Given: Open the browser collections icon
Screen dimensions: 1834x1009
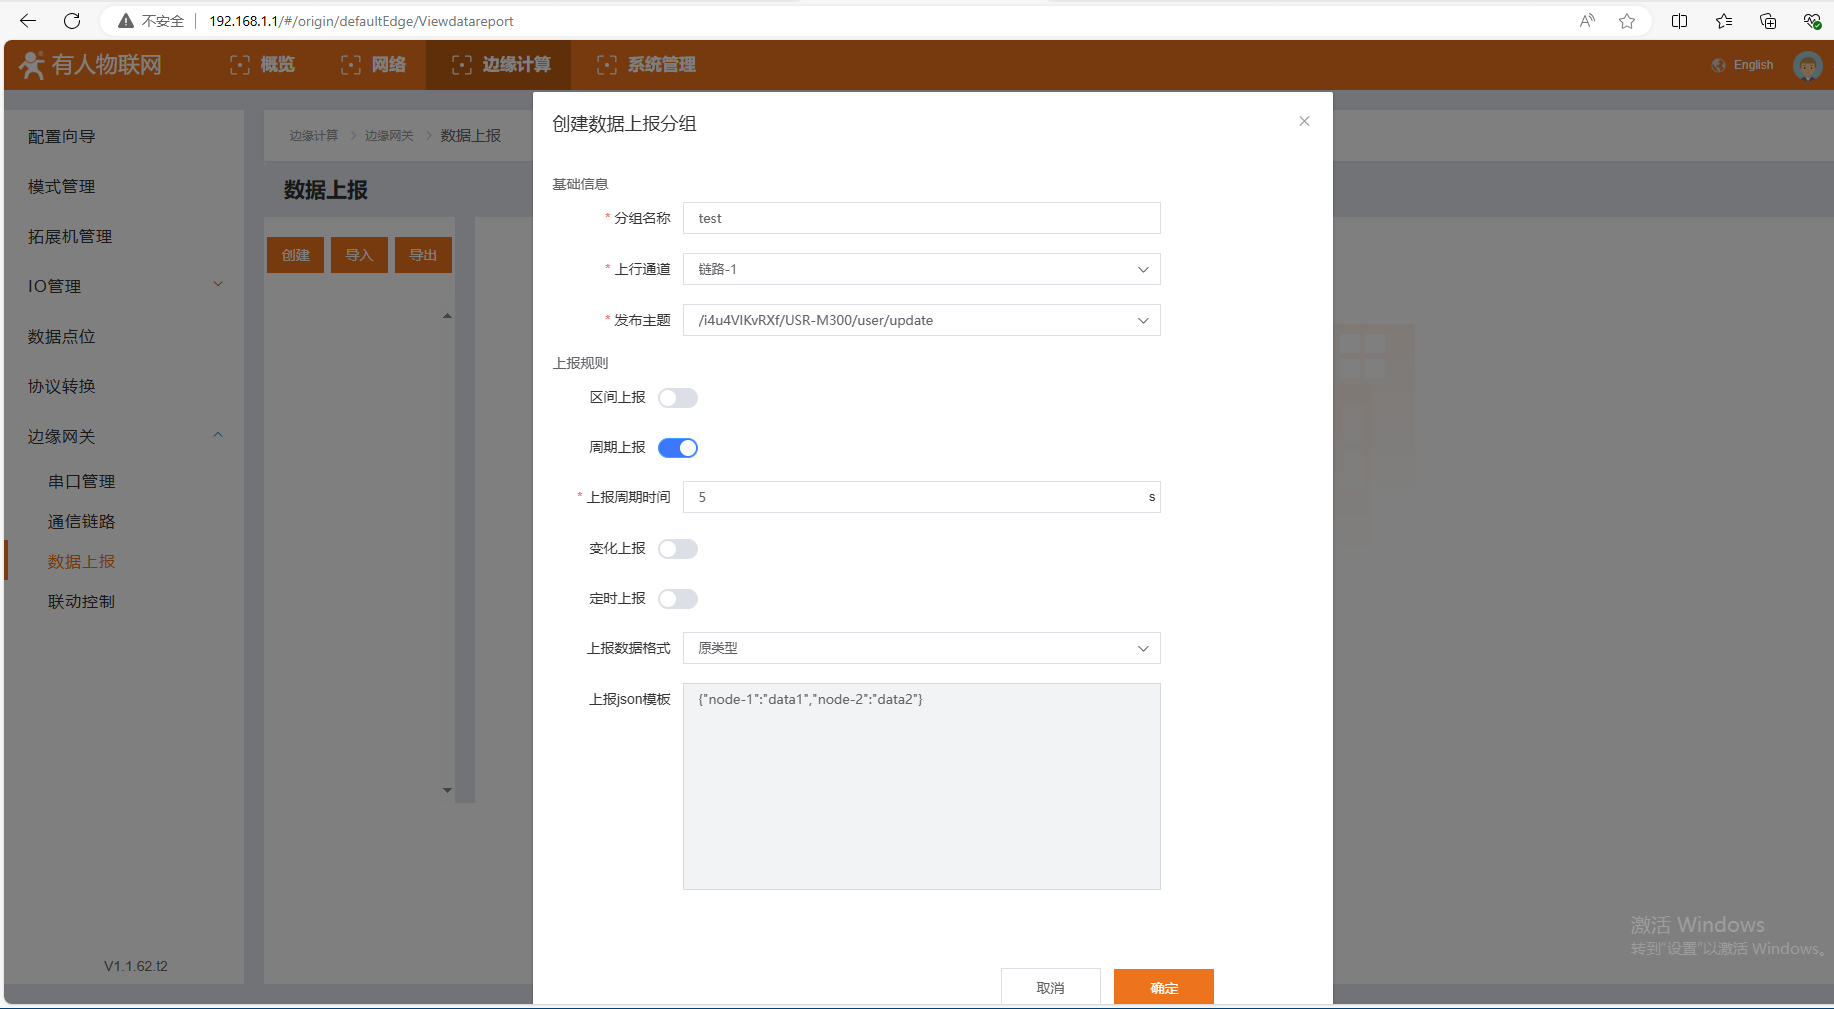Looking at the screenshot, I should coord(1767,21).
